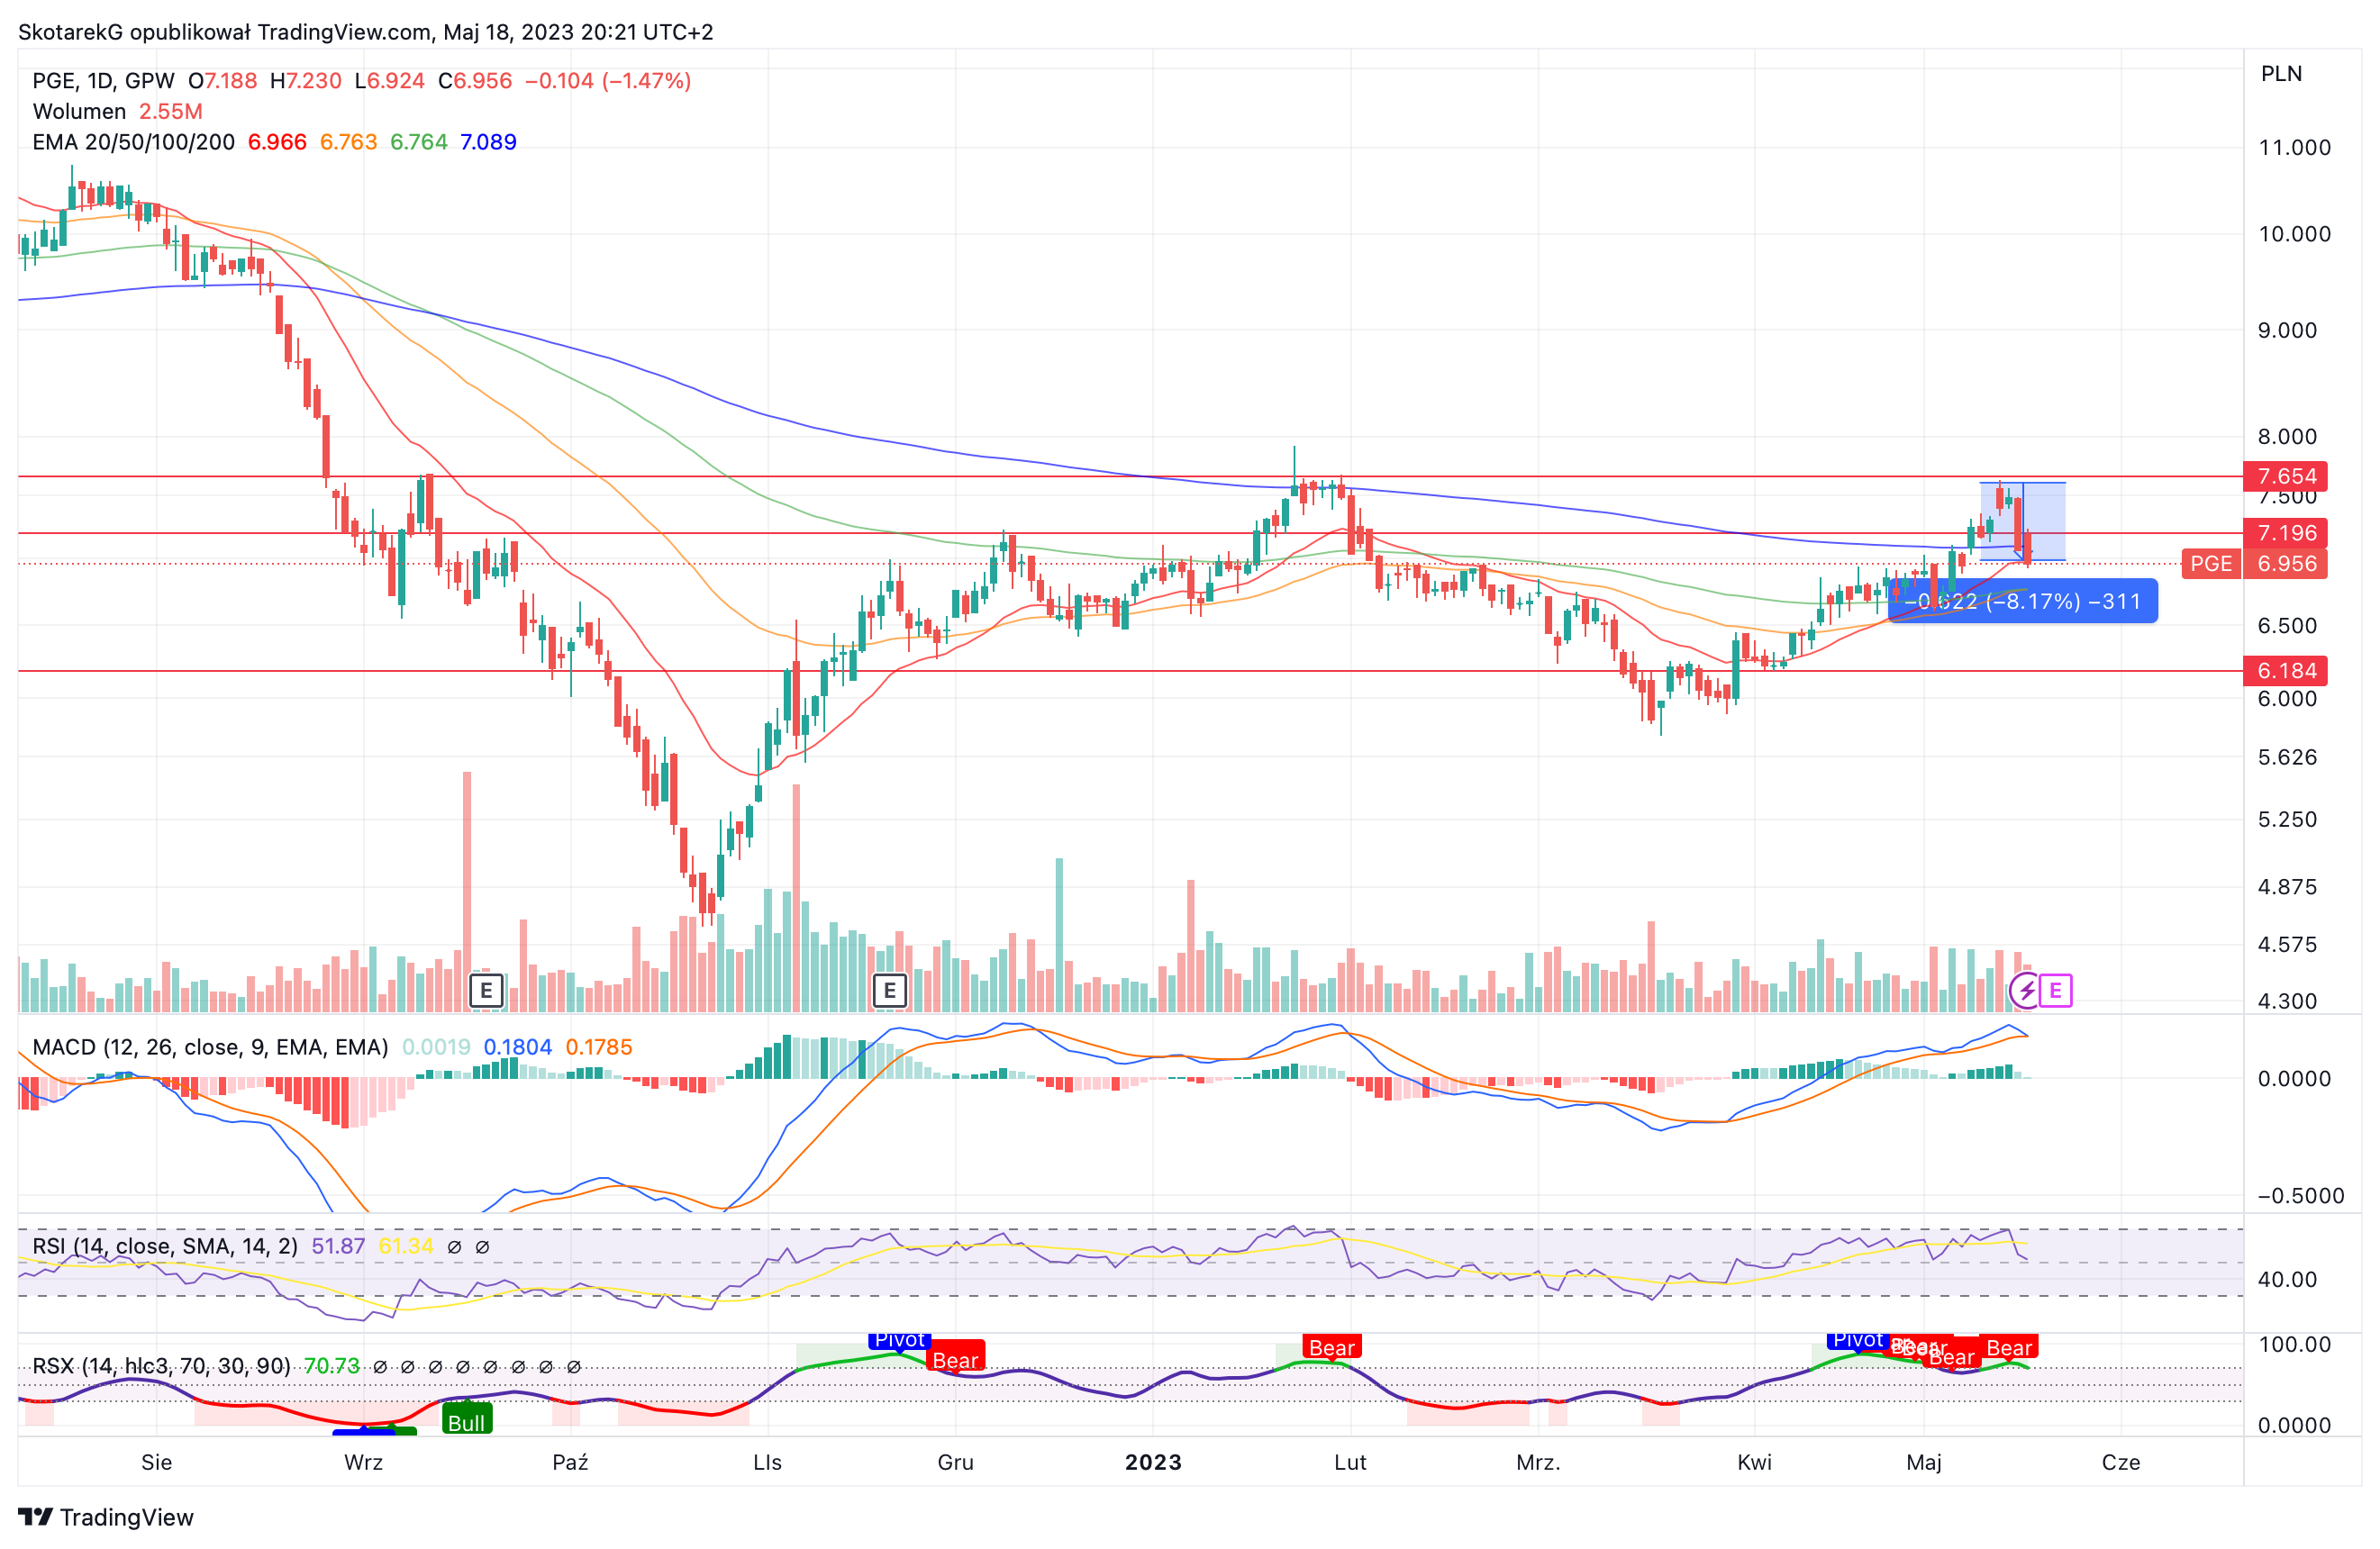Click the rightmost Bear label on RSX
This screenshot has width=2380, height=1549.
(x=2009, y=1347)
